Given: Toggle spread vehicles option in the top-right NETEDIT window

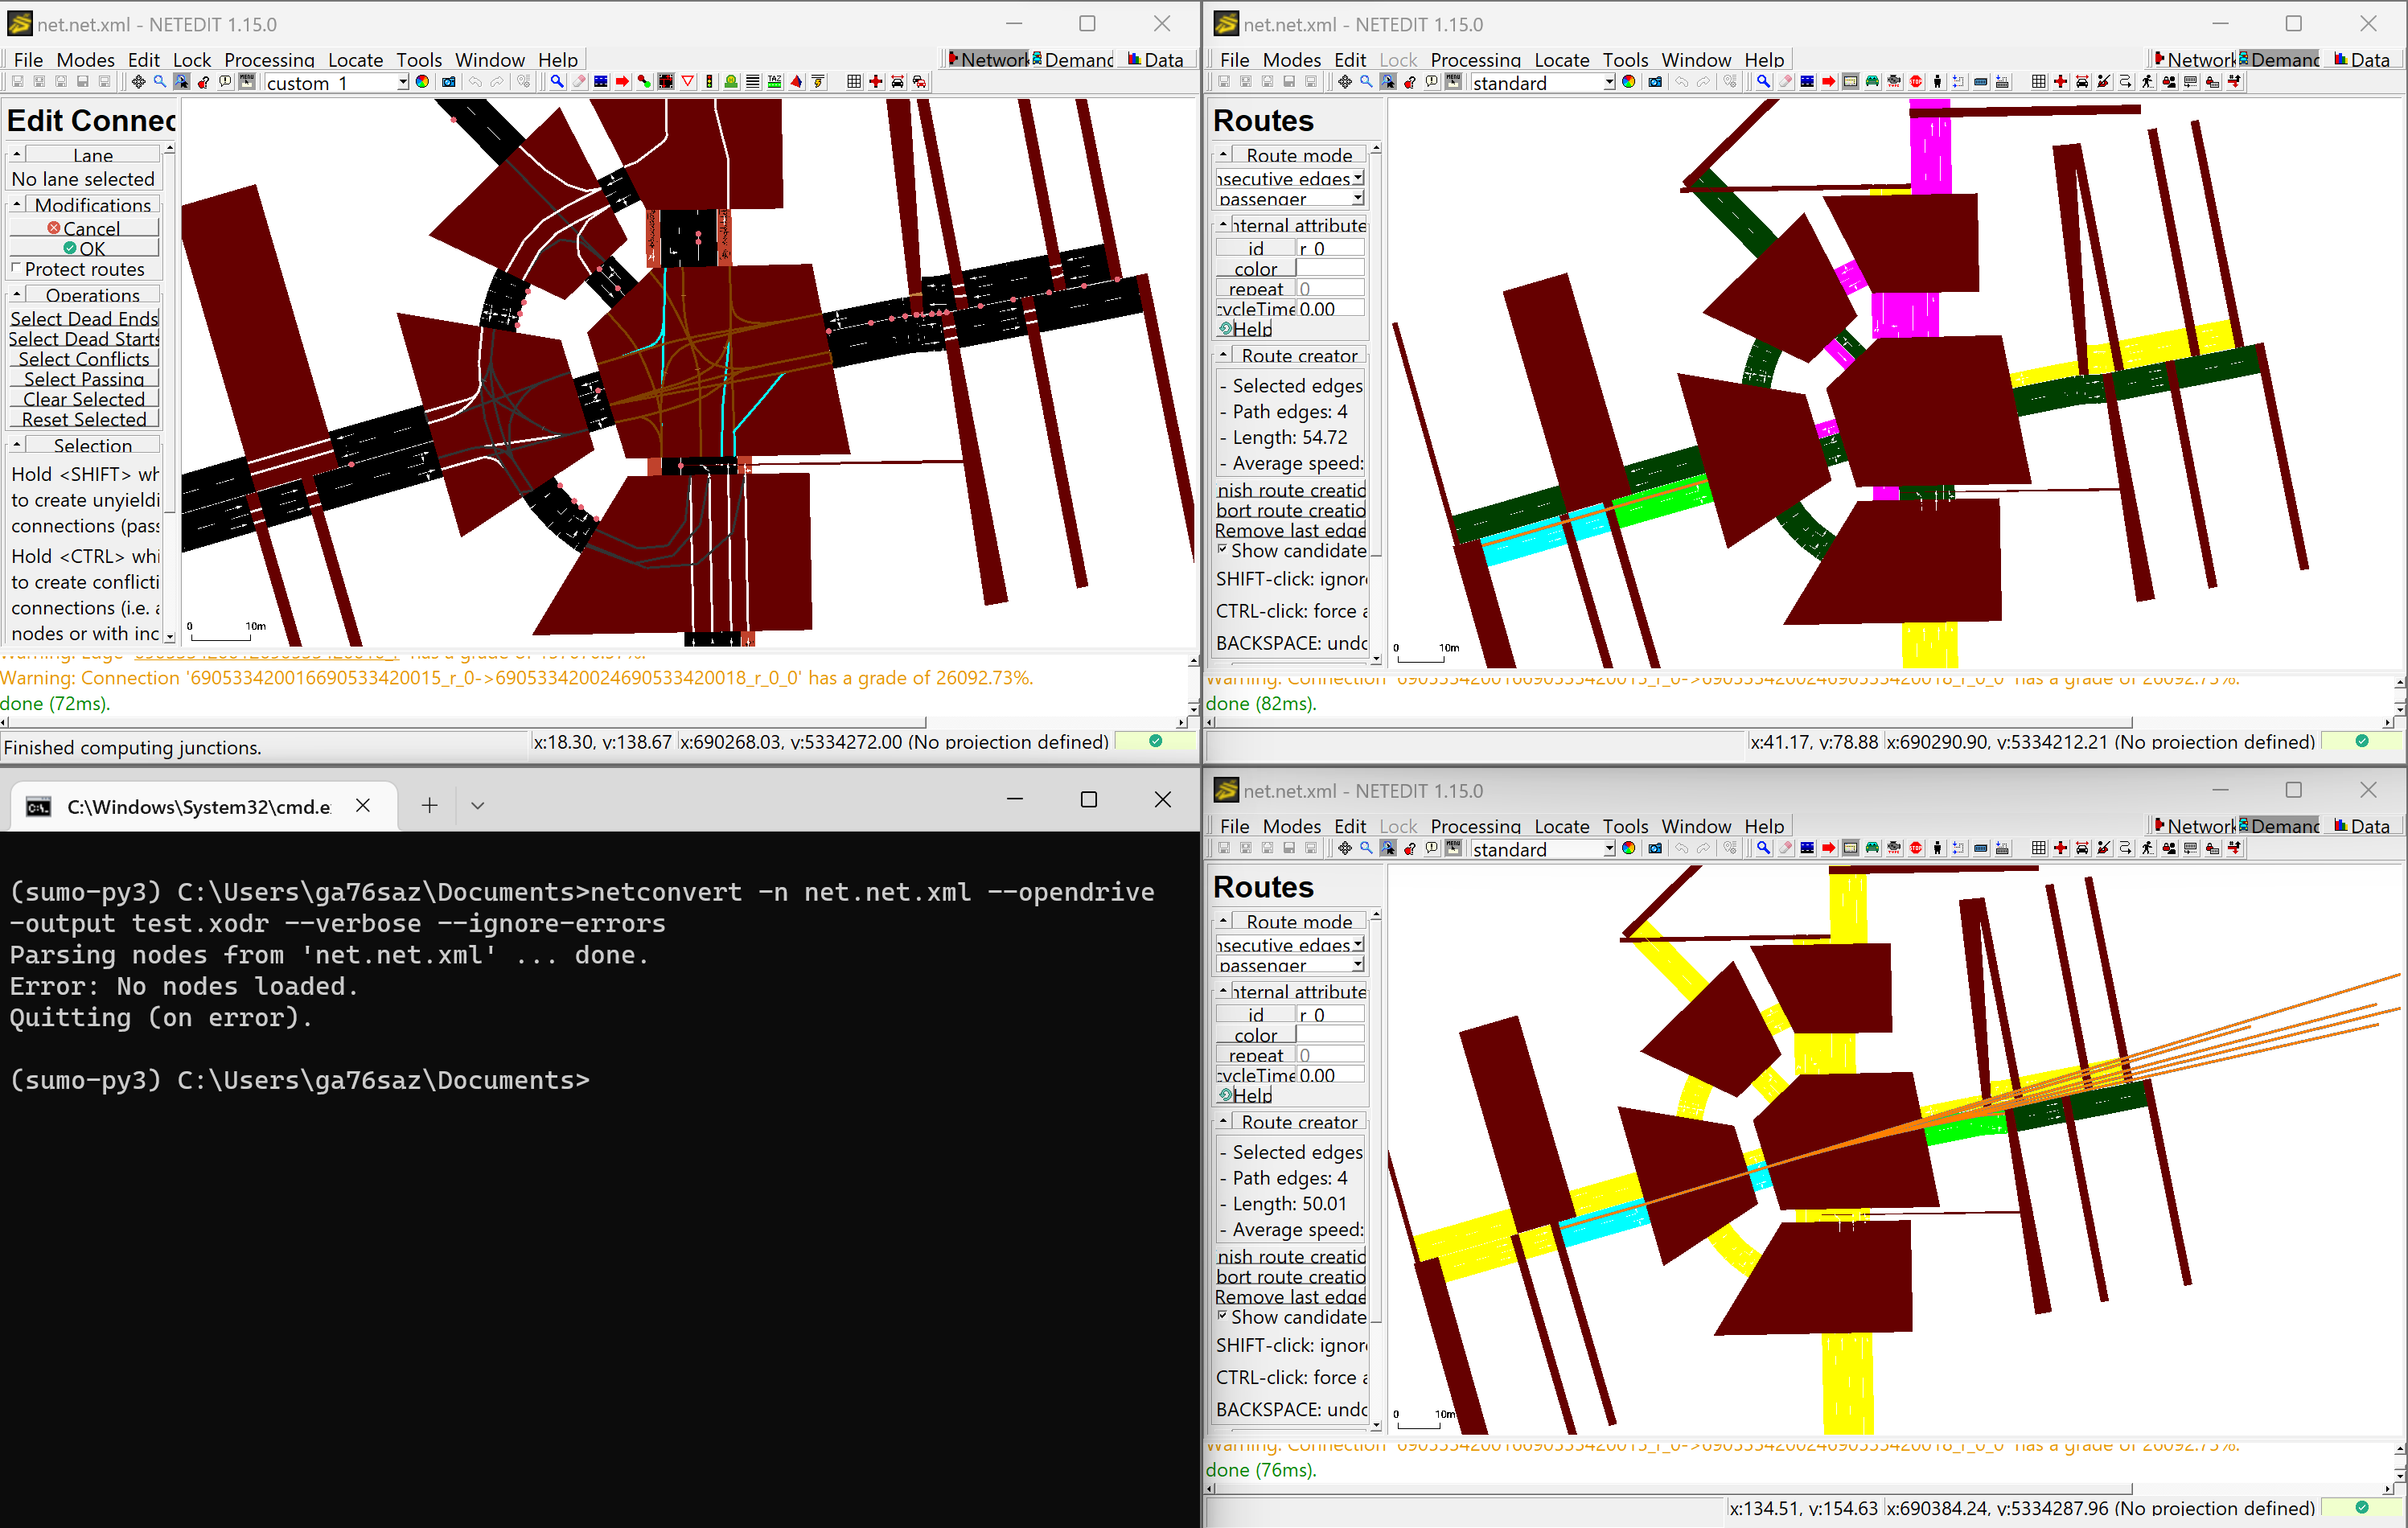Looking at the screenshot, I should pos(2082,82).
